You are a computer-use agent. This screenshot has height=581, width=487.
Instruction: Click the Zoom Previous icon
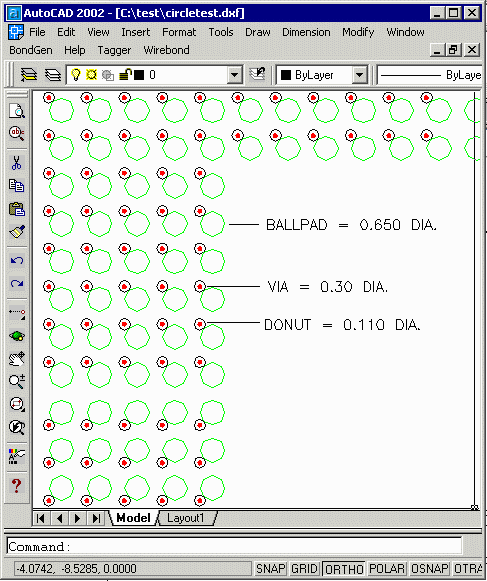point(17,427)
